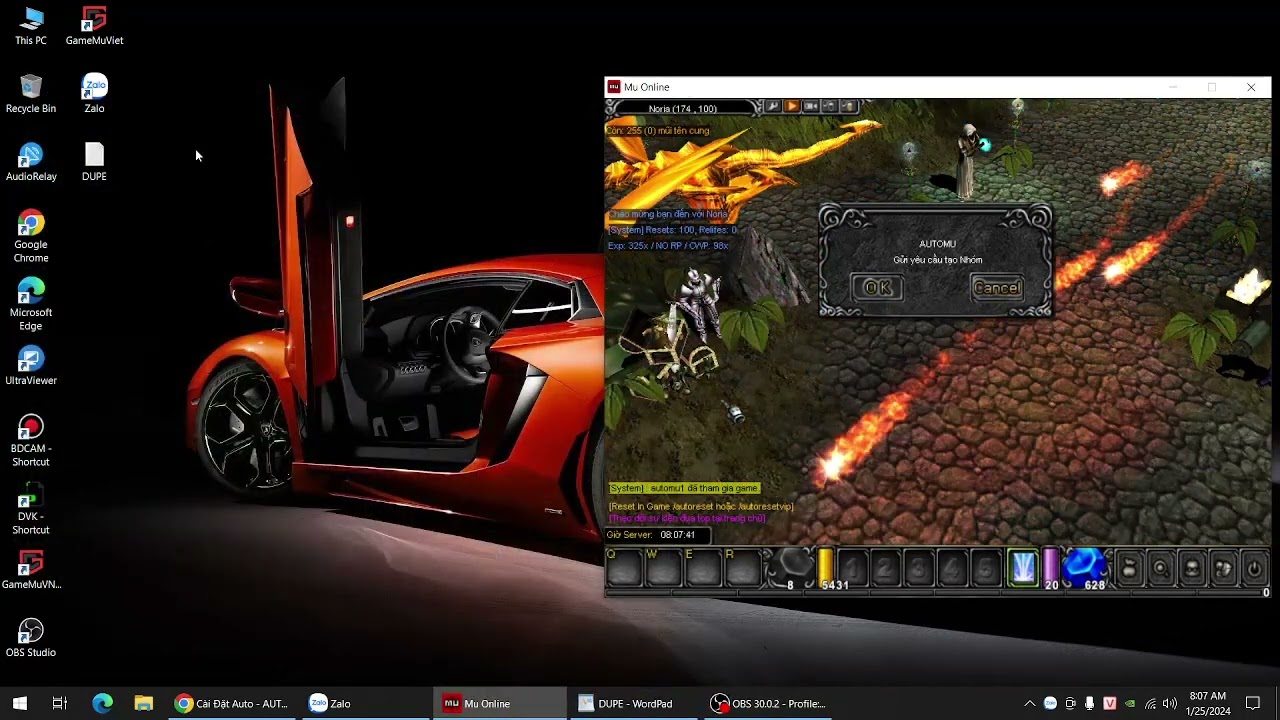Screen dimensions: 1280x720
Task: Click the fourth icon in the game's top toolbar
Action: (x=830, y=107)
